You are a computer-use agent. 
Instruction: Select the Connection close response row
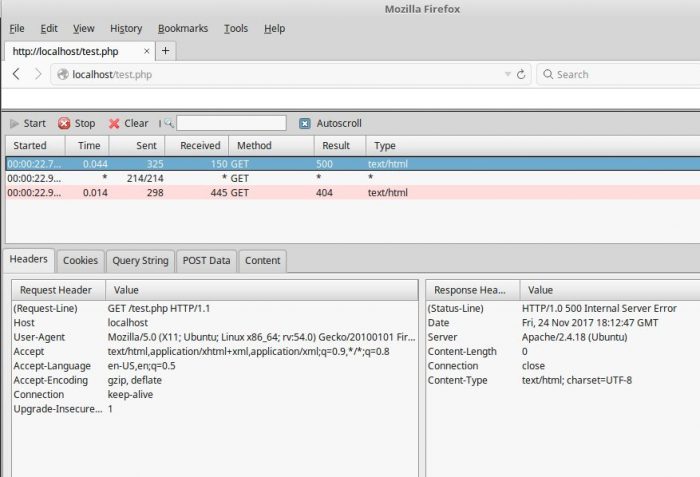[x=563, y=366]
